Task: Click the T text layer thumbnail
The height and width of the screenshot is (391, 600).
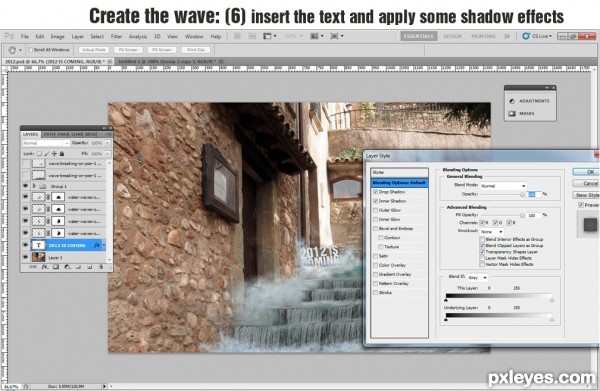Action: click(x=38, y=245)
